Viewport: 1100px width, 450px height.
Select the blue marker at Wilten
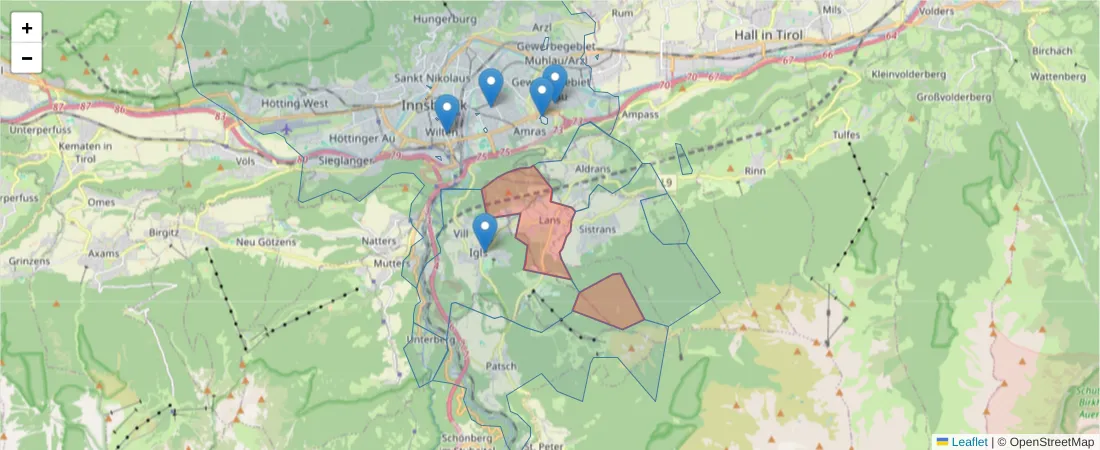447,113
